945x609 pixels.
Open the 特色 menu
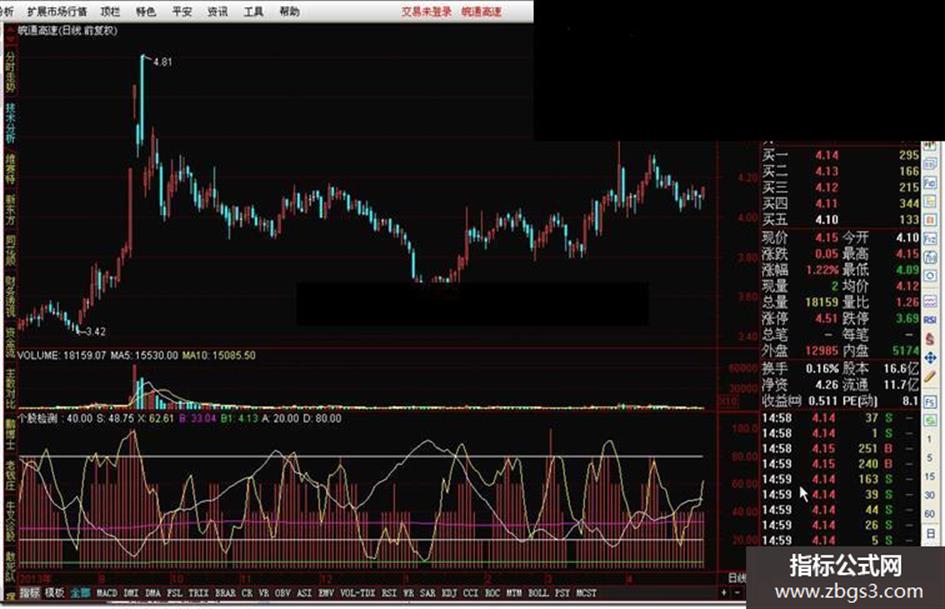(x=146, y=11)
